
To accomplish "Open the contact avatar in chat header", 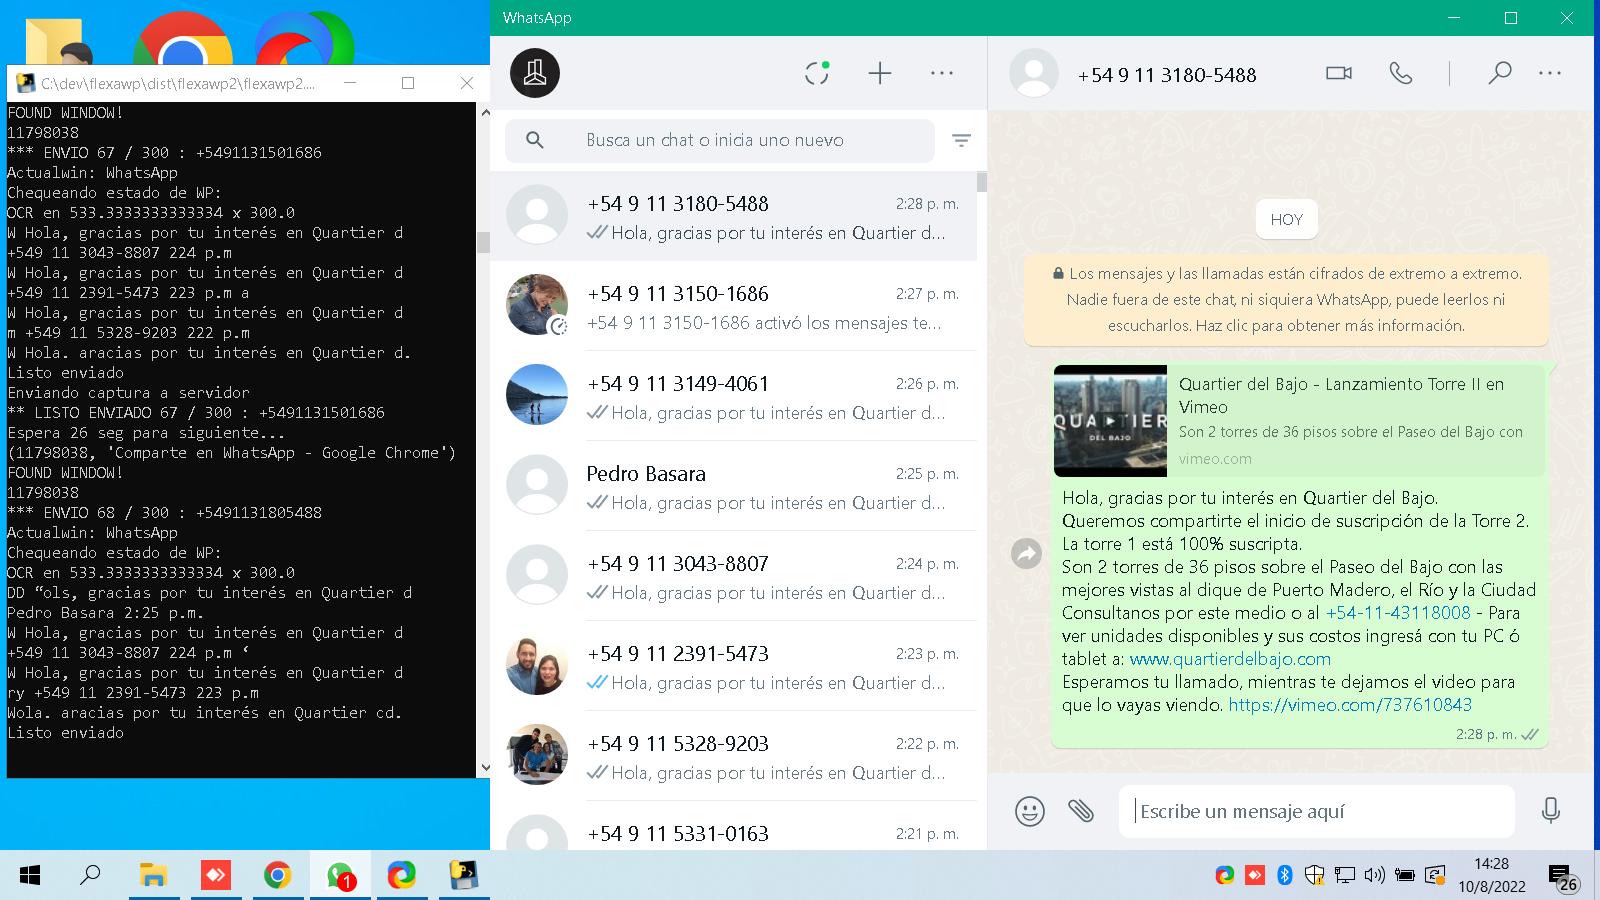I will click(x=1034, y=73).
